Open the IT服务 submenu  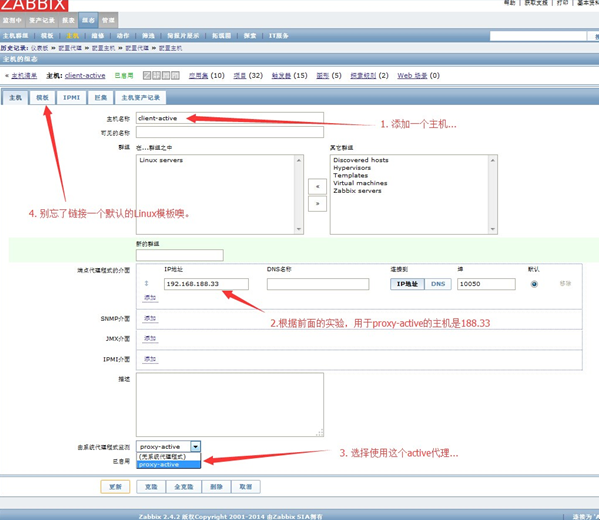[x=279, y=36]
